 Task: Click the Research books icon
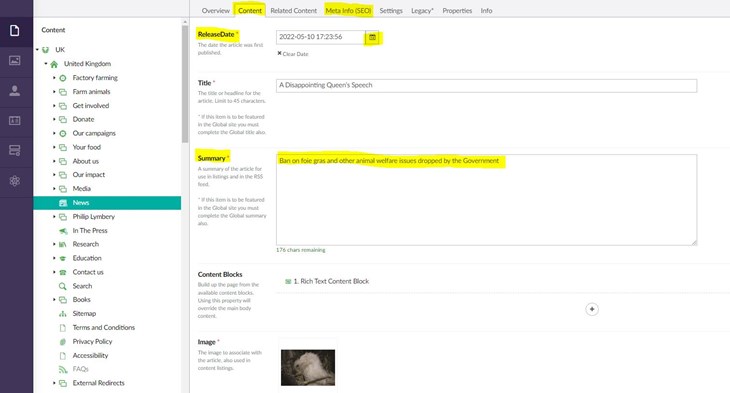pos(62,244)
